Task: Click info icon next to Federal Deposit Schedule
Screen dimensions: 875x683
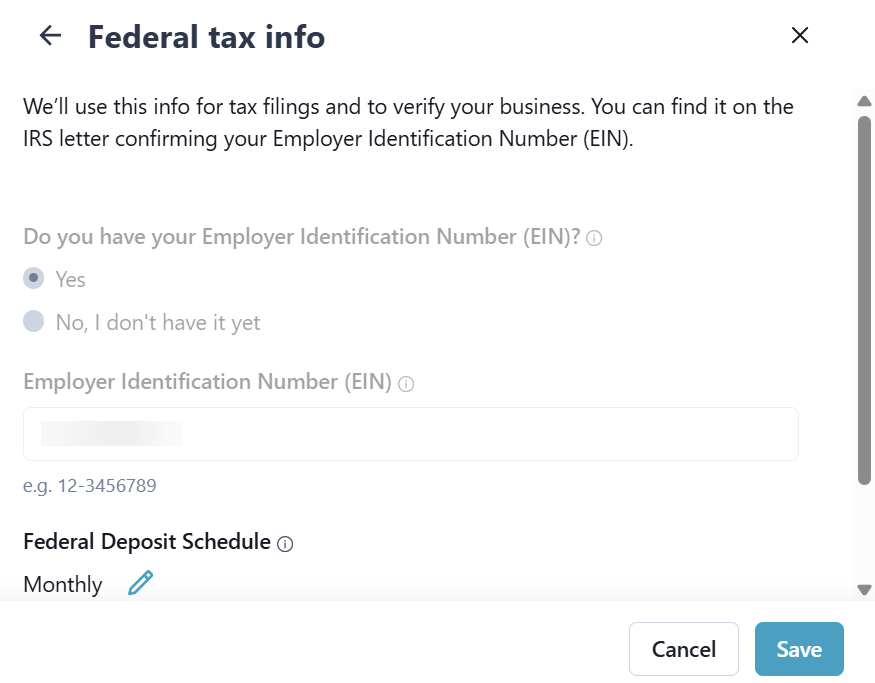Action: [x=285, y=544]
